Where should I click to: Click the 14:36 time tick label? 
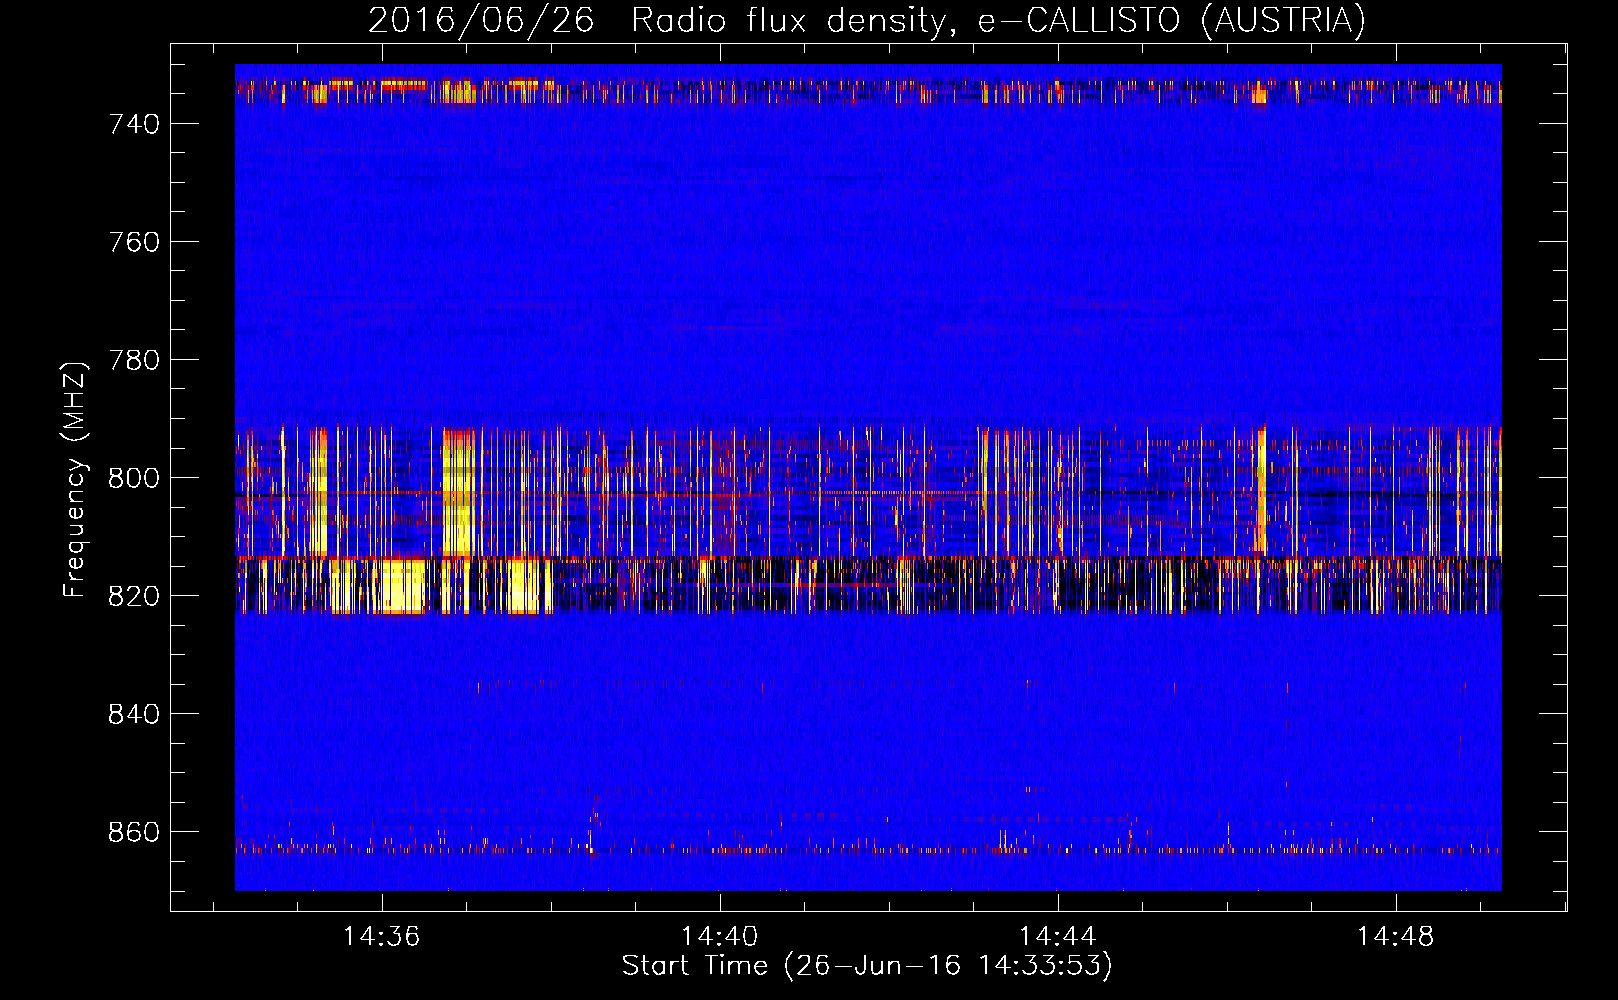[381, 937]
